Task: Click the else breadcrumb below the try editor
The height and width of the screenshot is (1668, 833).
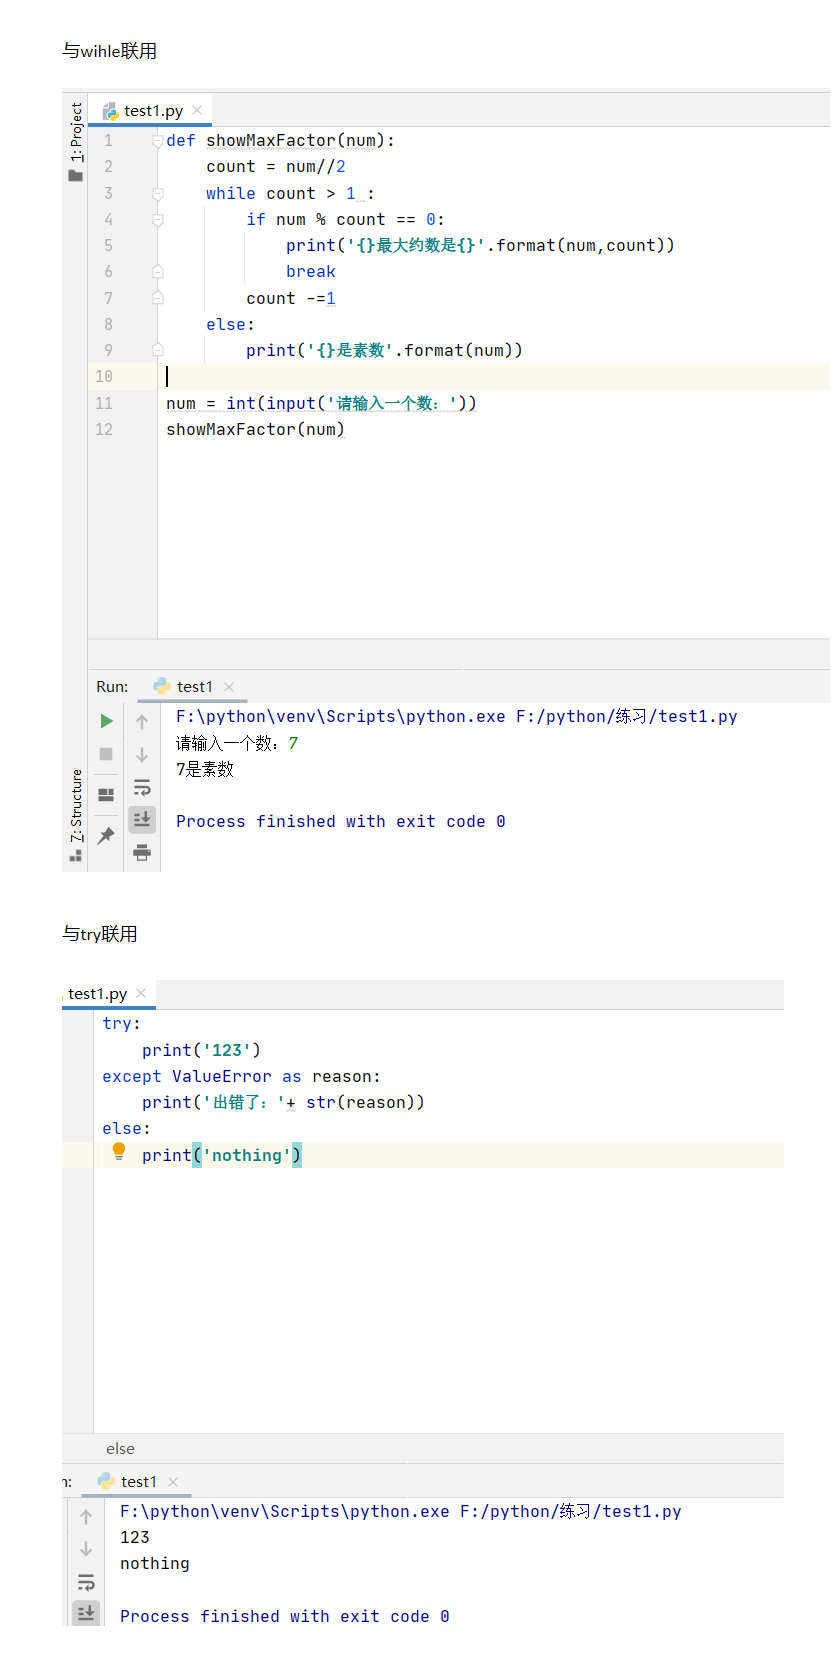Action: pos(120,1449)
